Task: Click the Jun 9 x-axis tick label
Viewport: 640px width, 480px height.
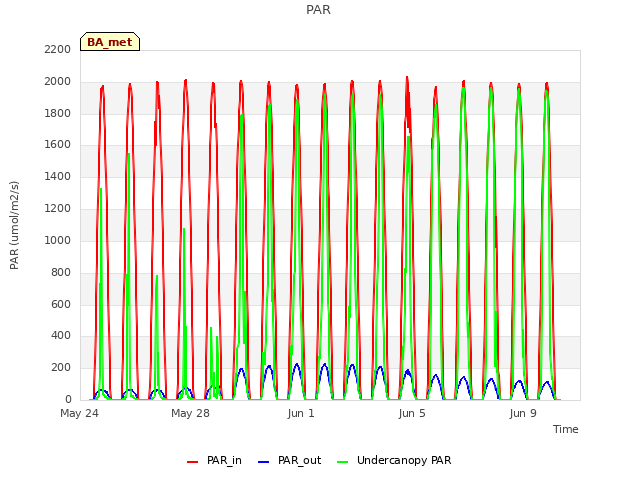Action: pyautogui.click(x=523, y=413)
